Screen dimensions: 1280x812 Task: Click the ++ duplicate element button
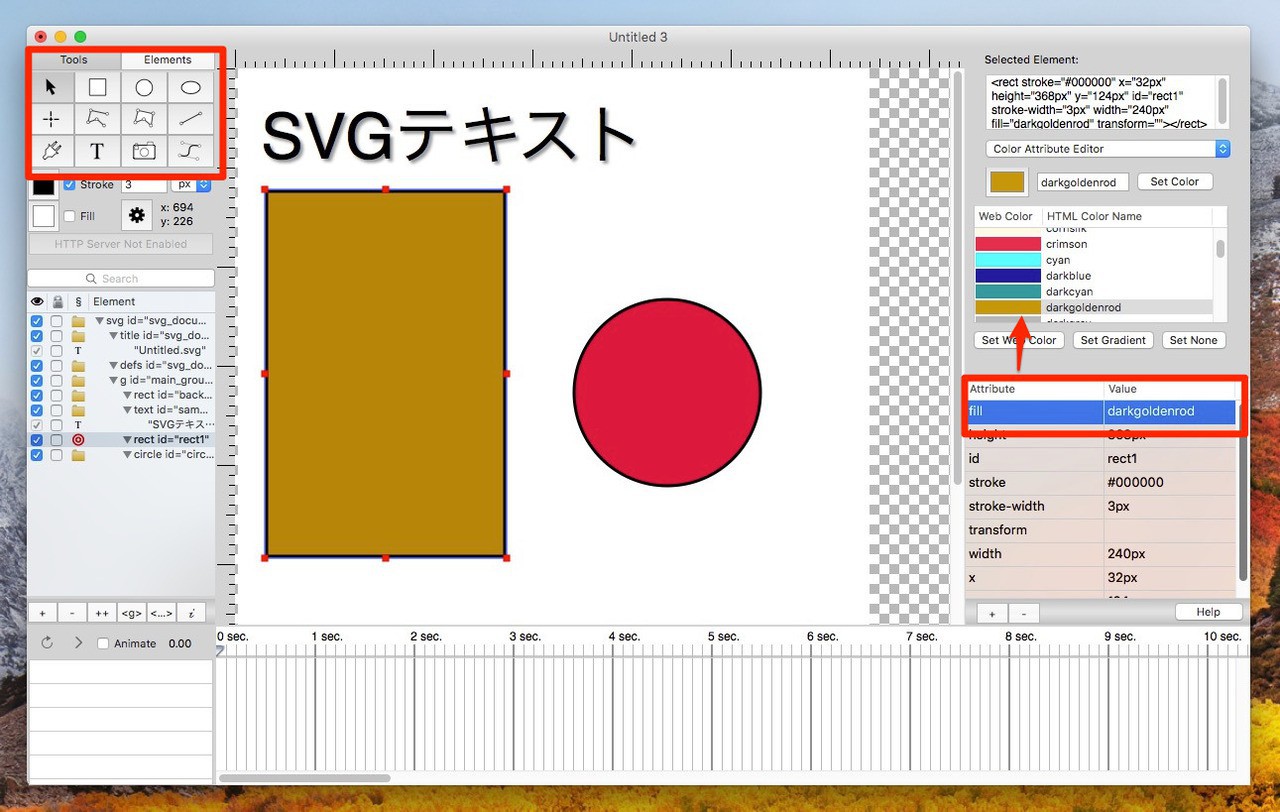click(101, 613)
